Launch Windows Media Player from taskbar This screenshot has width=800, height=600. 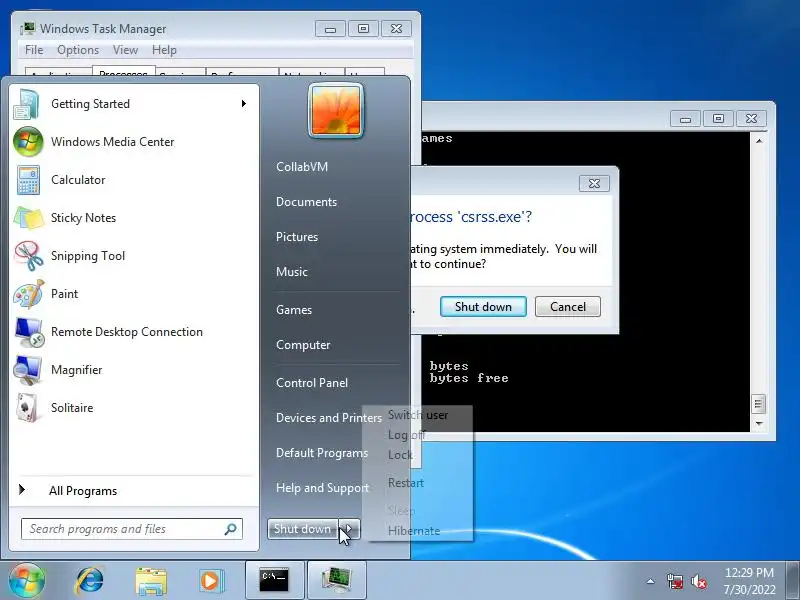pyautogui.click(x=211, y=581)
